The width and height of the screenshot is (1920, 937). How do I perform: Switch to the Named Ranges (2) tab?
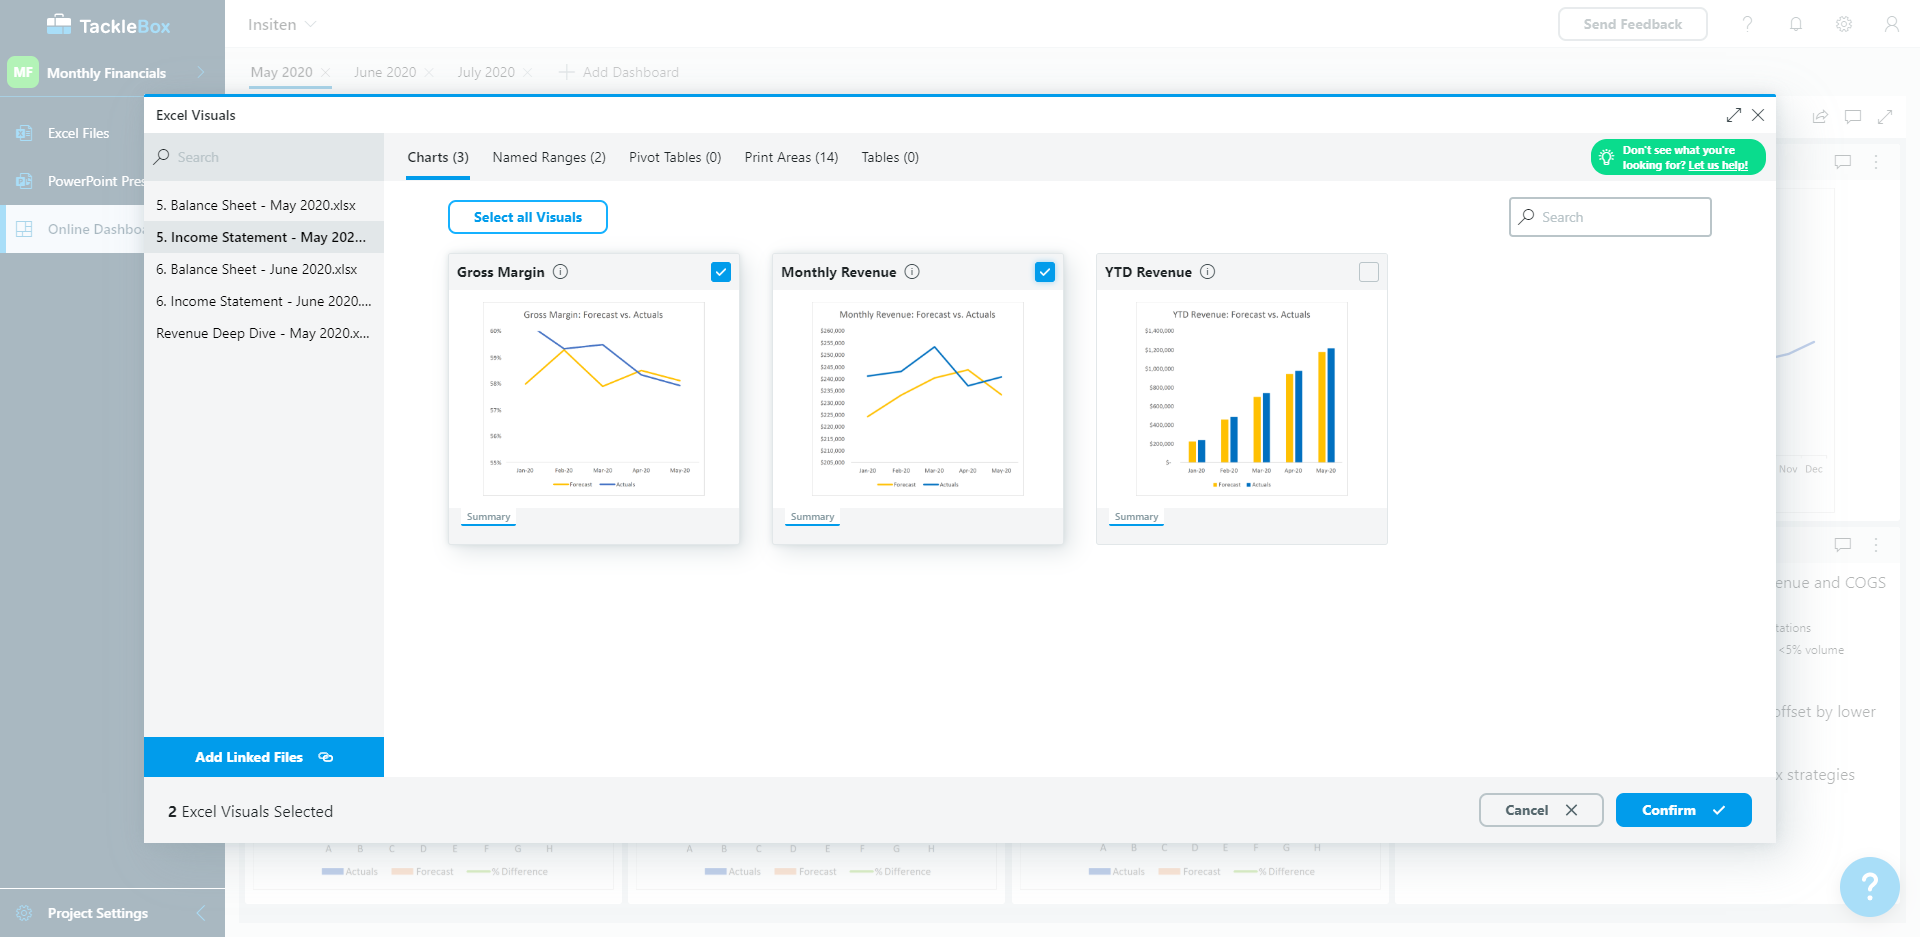tap(549, 157)
